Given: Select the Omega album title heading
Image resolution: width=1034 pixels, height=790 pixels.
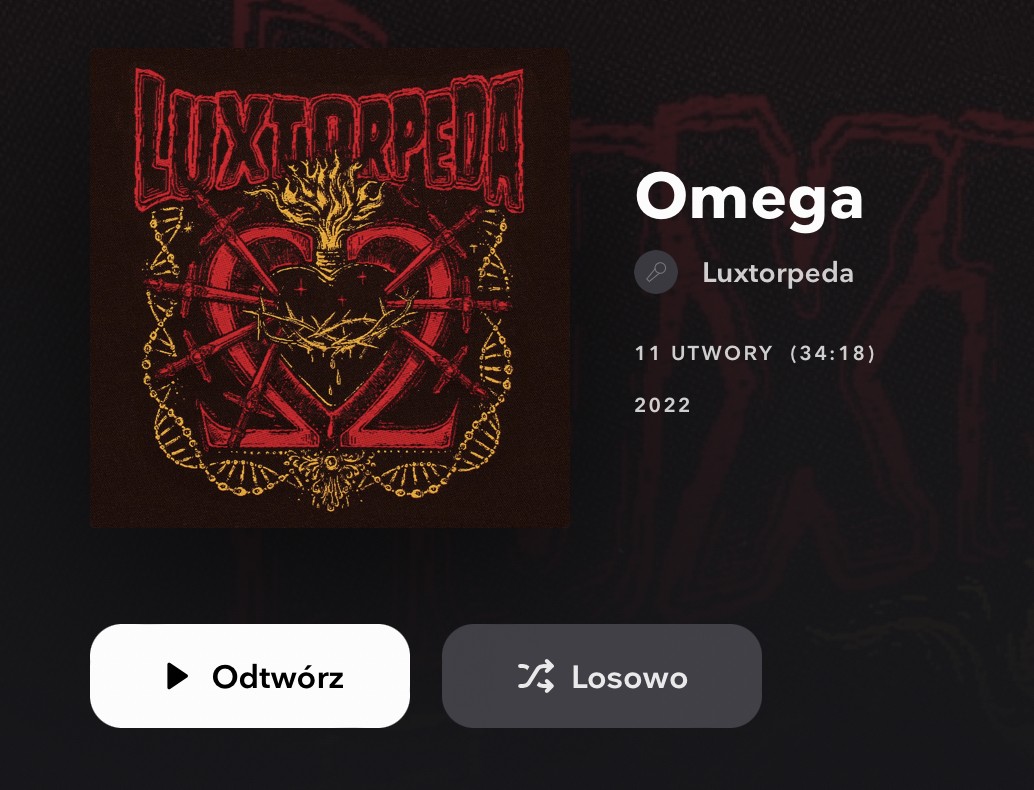Looking at the screenshot, I should [x=749, y=198].
